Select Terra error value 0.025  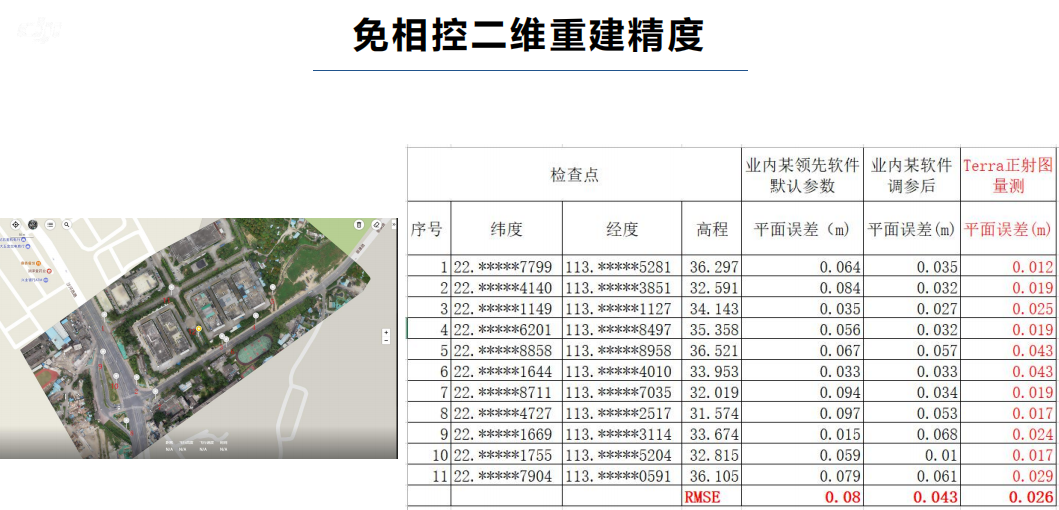1010,308
